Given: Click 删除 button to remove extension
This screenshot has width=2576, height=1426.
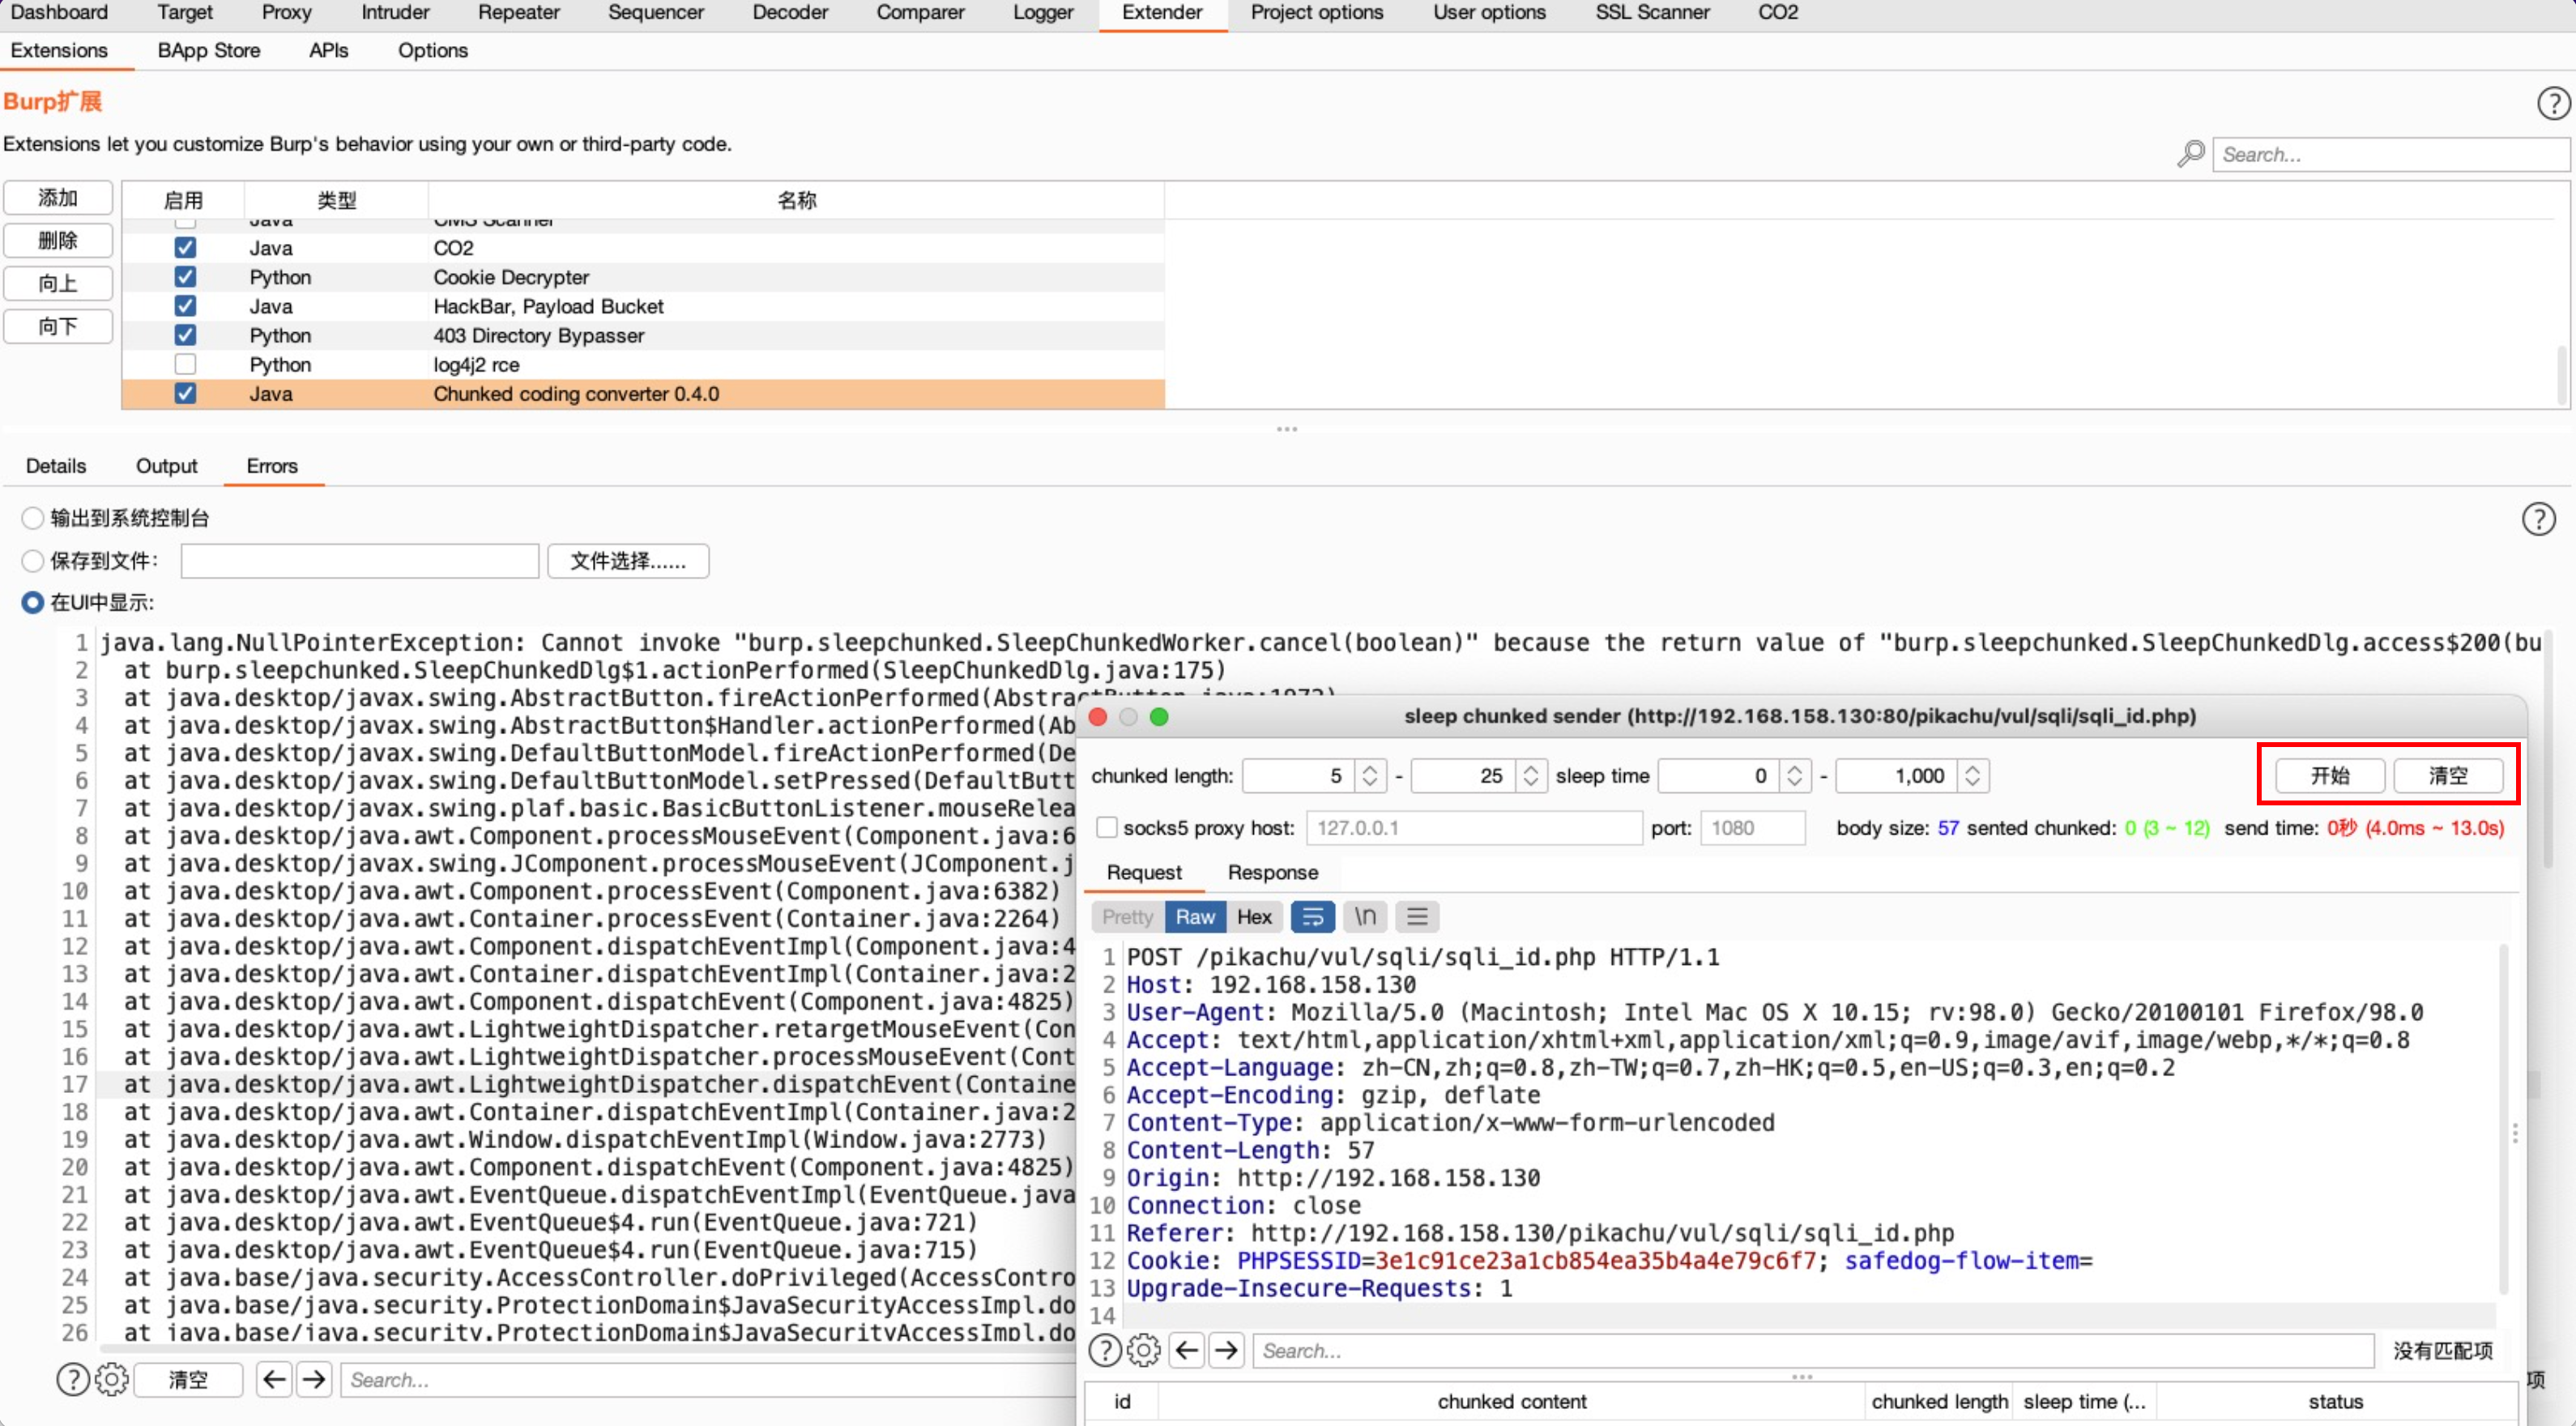Looking at the screenshot, I should tap(58, 240).
